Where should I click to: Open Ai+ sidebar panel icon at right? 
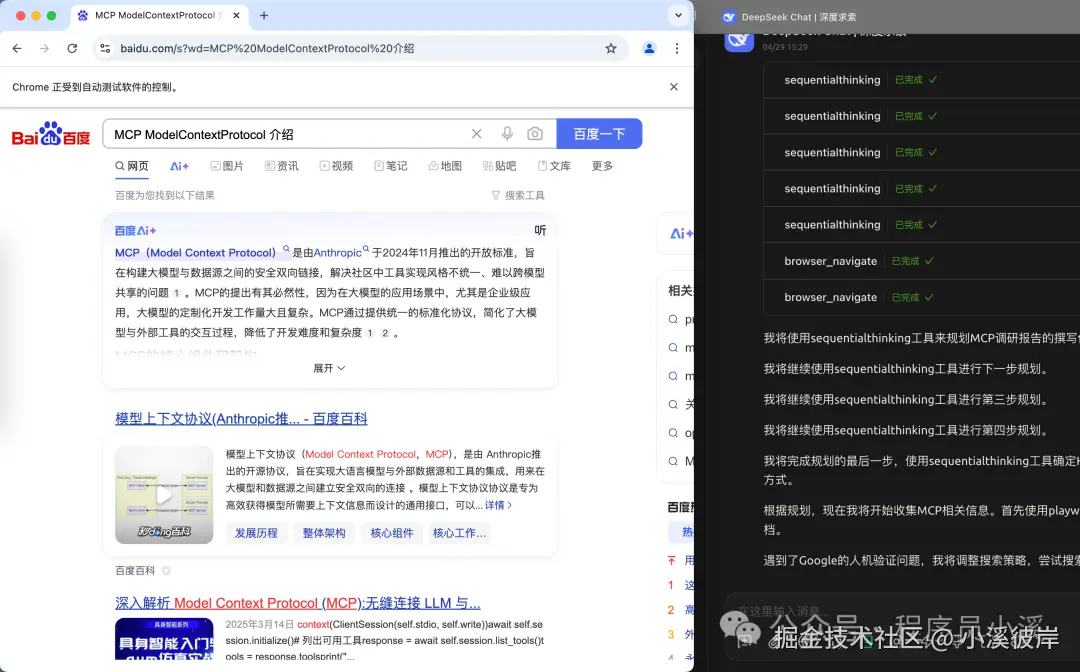[681, 234]
